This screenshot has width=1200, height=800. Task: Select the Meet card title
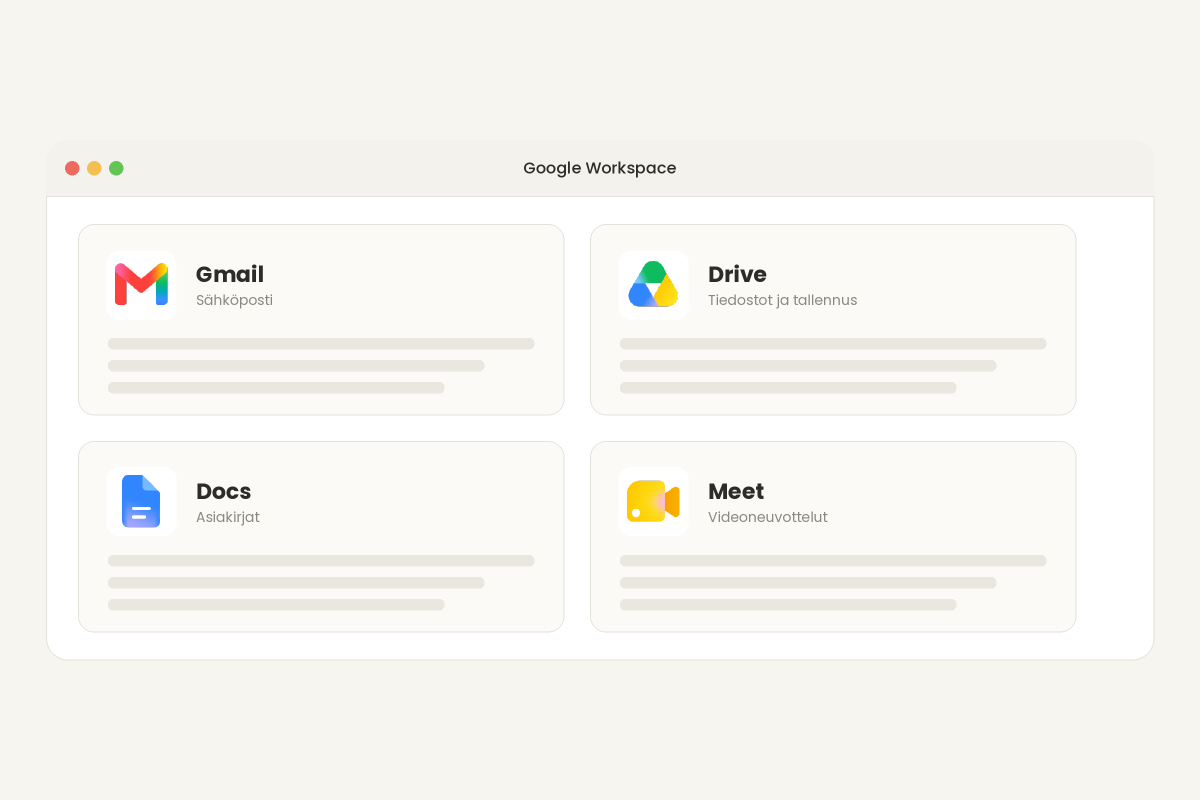[736, 491]
